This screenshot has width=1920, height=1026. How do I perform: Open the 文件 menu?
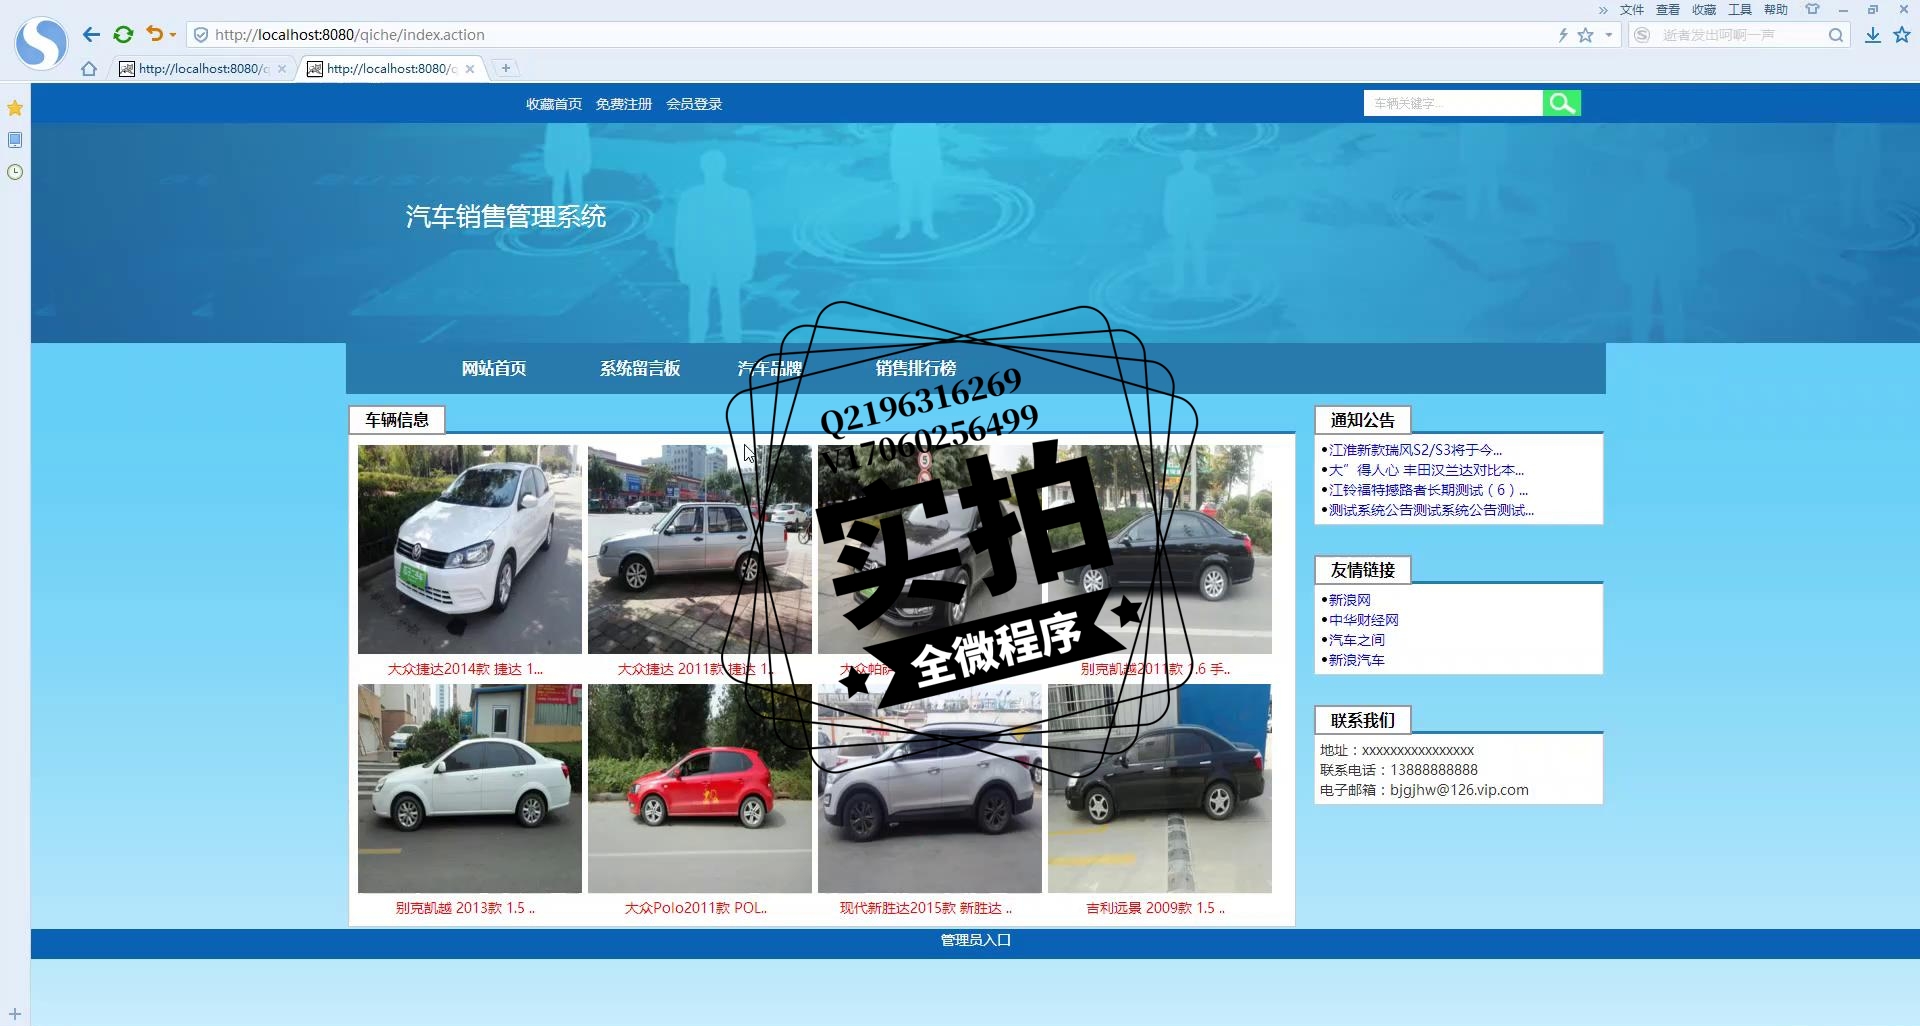1632,10
